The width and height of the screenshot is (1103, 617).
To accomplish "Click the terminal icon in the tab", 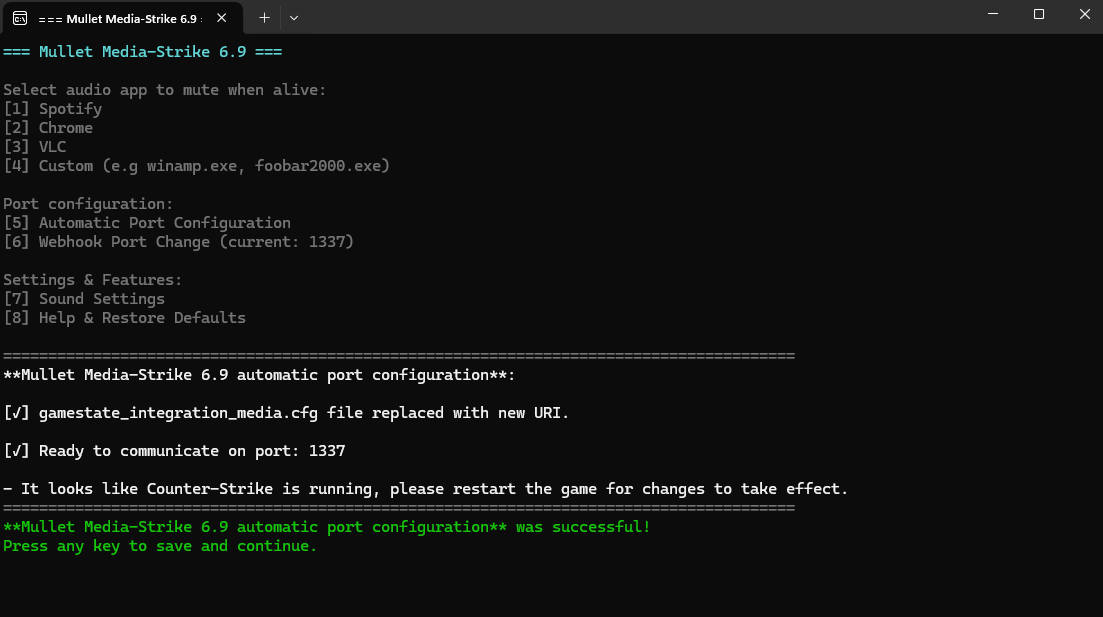I will click(20, 18).
